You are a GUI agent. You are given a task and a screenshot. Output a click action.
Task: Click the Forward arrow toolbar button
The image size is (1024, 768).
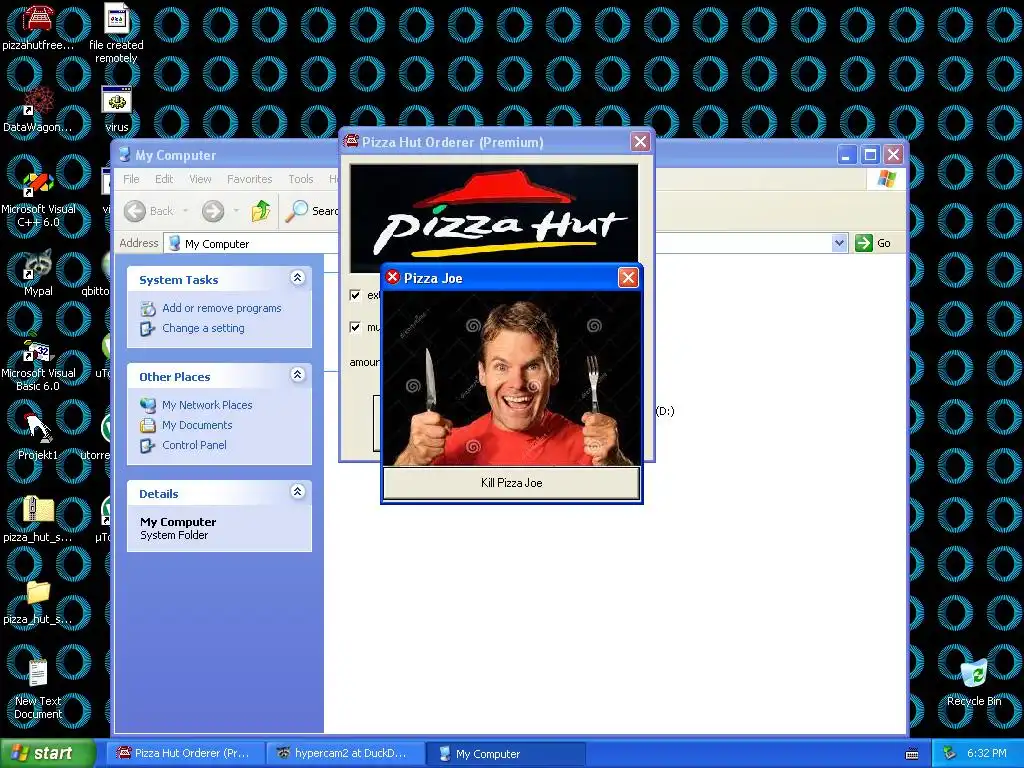click(213, 211)
